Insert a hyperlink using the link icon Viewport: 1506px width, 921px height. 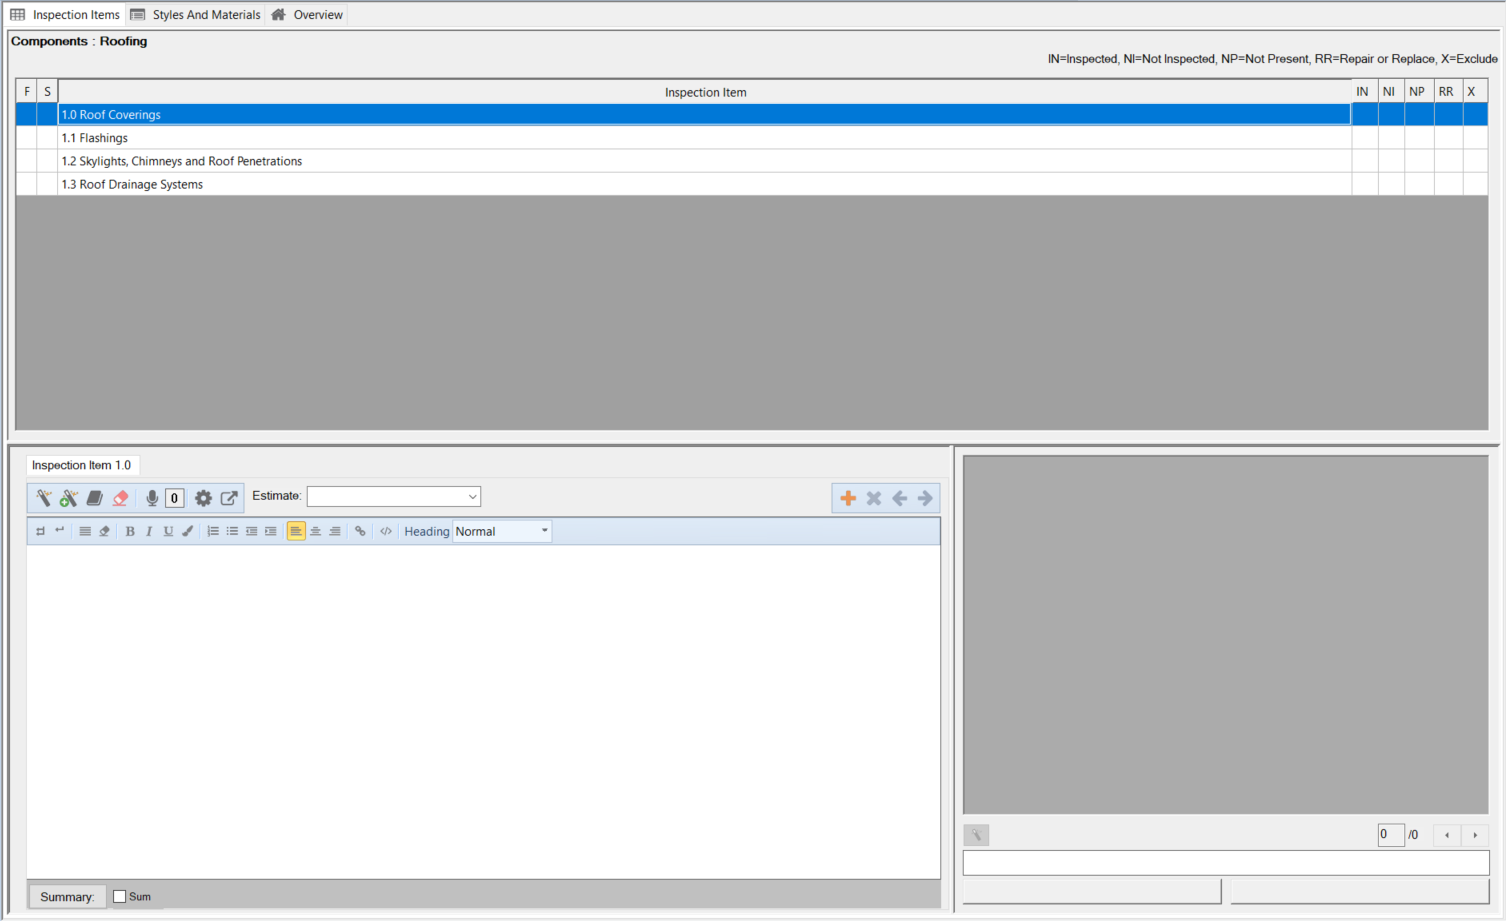pos(360,531)
